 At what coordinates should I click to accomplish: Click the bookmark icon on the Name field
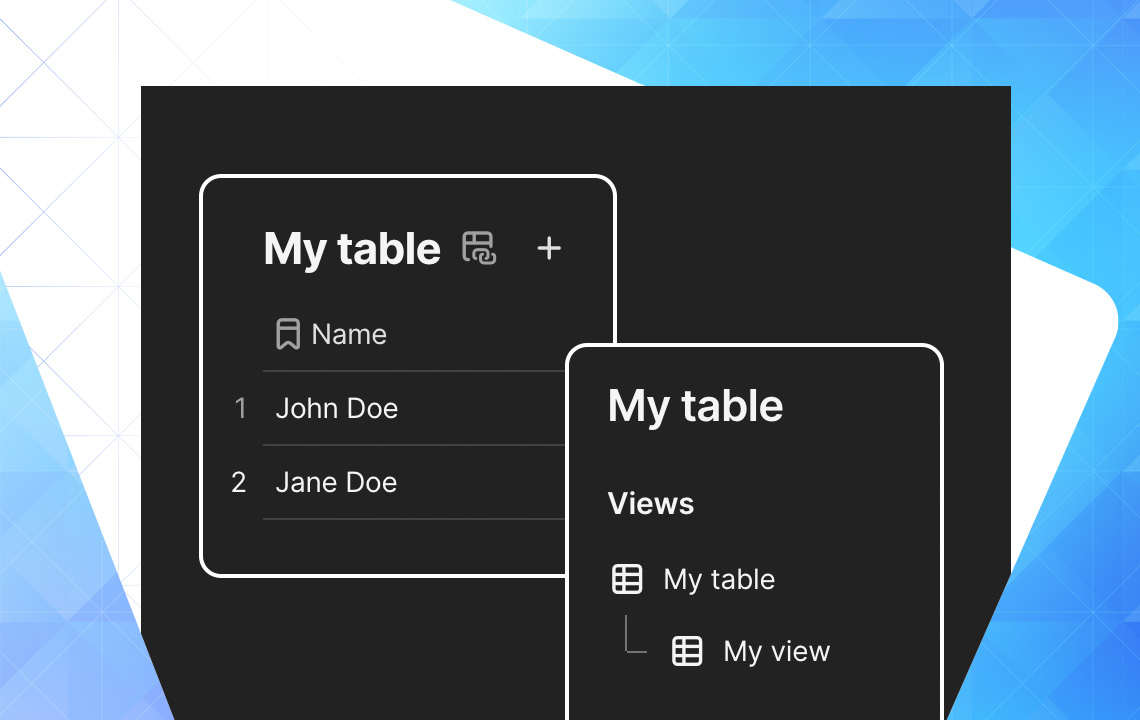(289, 333)
